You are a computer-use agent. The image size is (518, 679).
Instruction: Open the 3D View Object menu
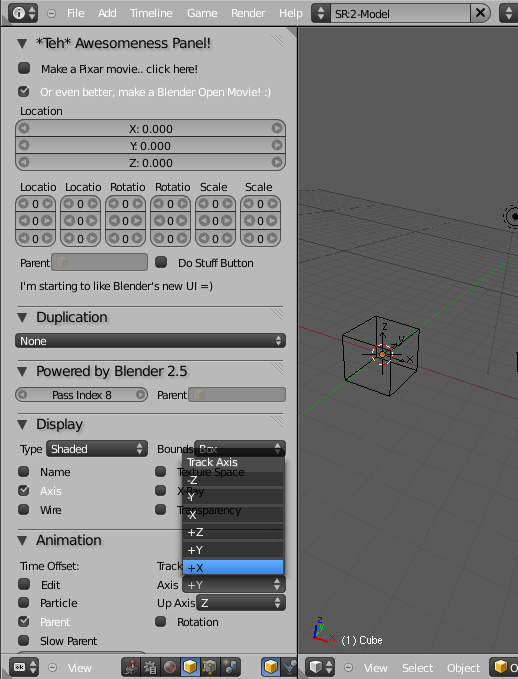click(463, 668)
